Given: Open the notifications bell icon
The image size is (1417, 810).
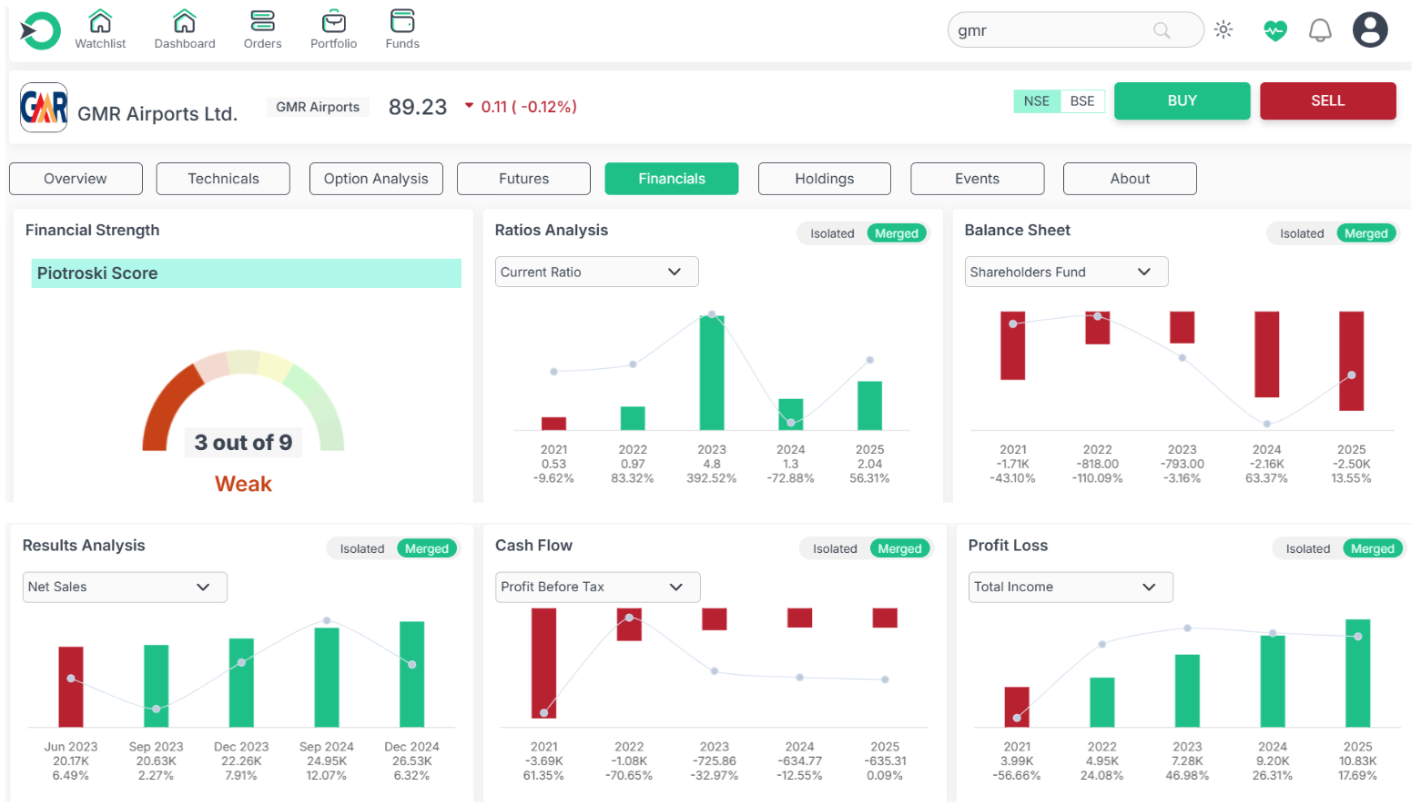Looking at the screenshot, I should (1320, 30).
